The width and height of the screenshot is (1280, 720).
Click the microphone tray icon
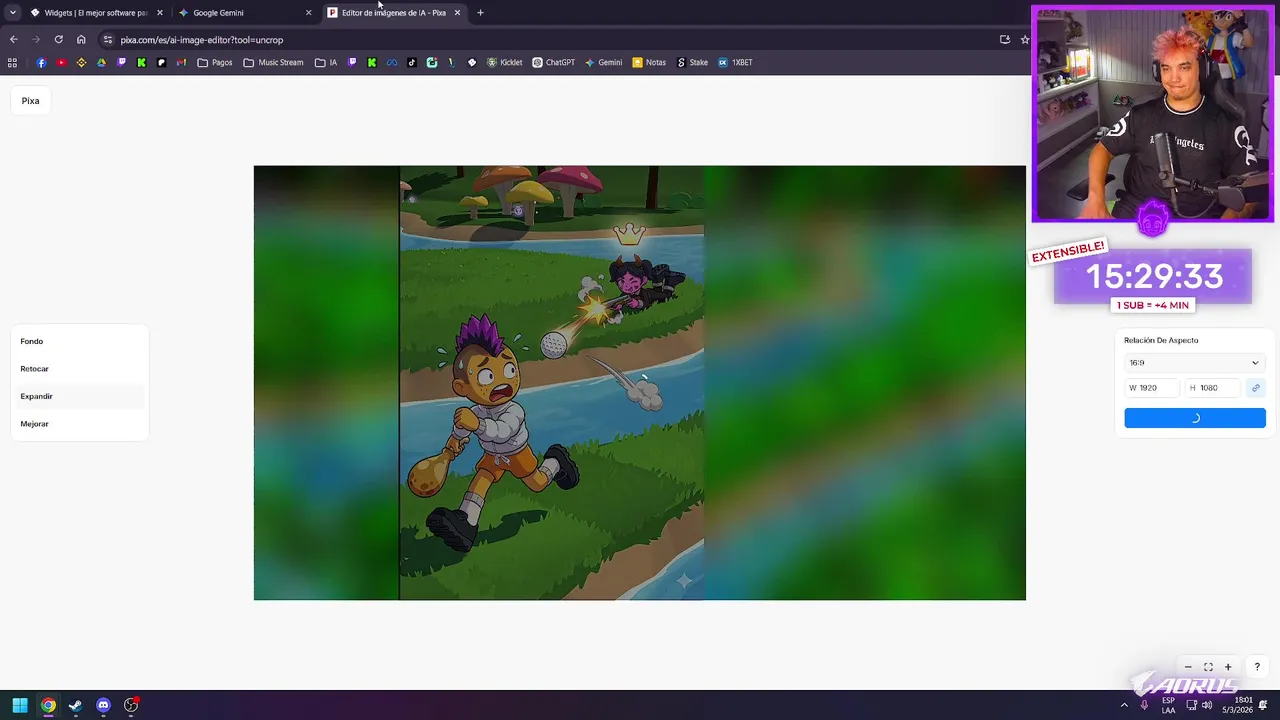click(x=1144, y=705)
